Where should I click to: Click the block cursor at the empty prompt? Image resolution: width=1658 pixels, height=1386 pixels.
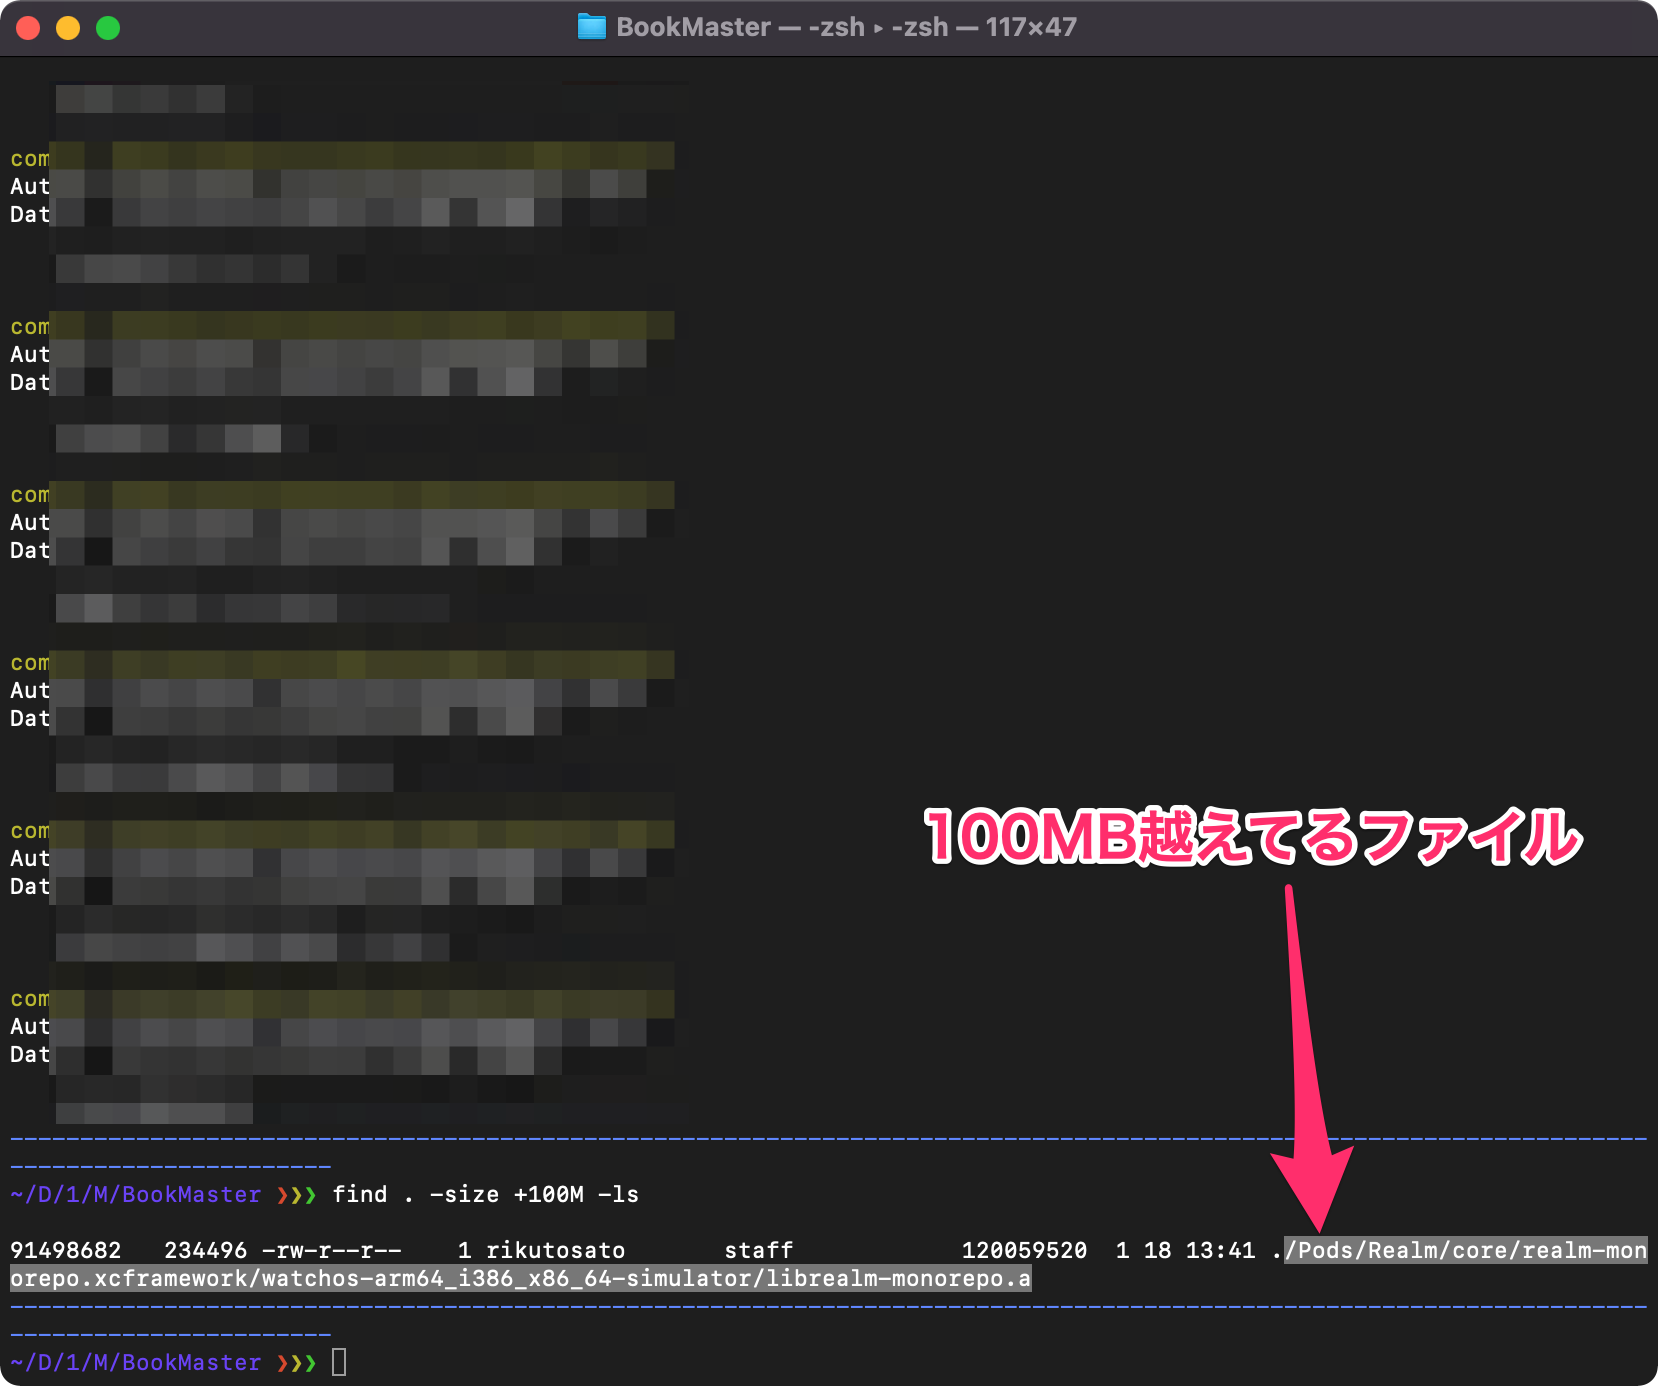[x=339, y=1362]
